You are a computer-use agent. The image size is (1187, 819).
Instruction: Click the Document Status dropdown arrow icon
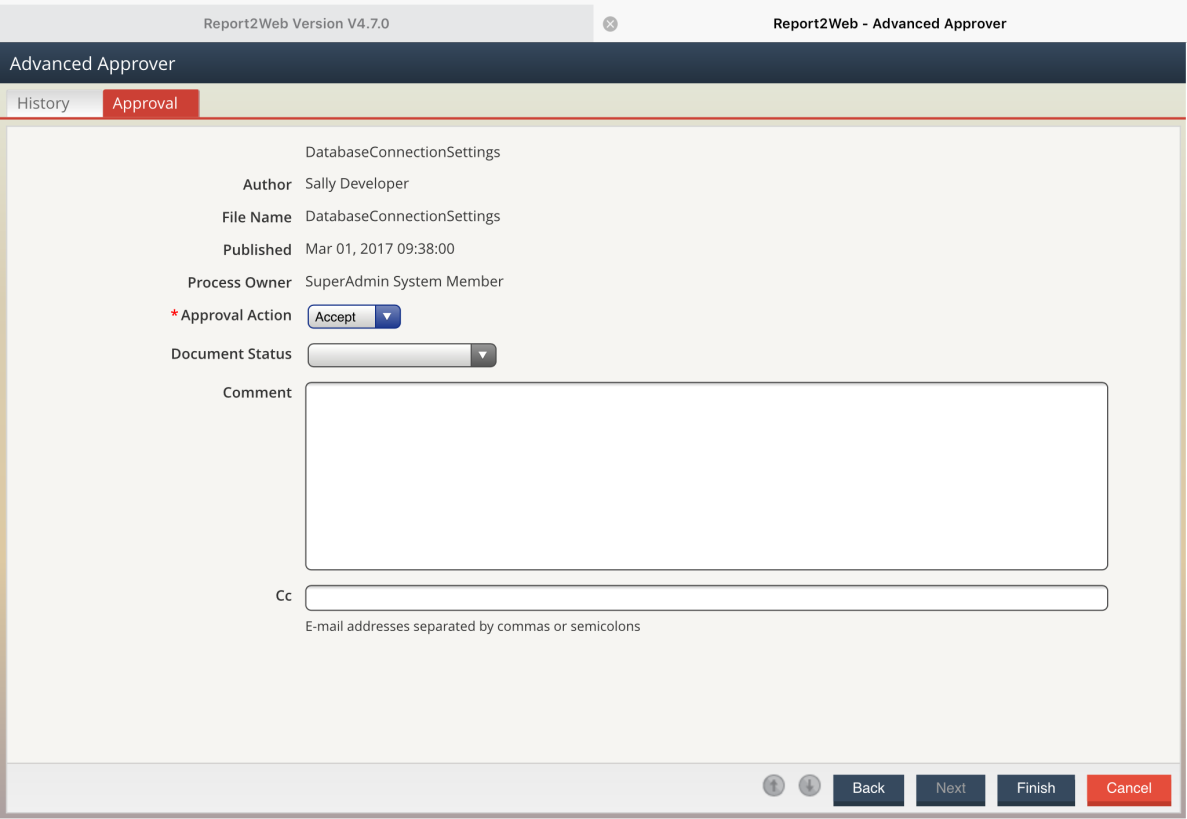(483, 355)
